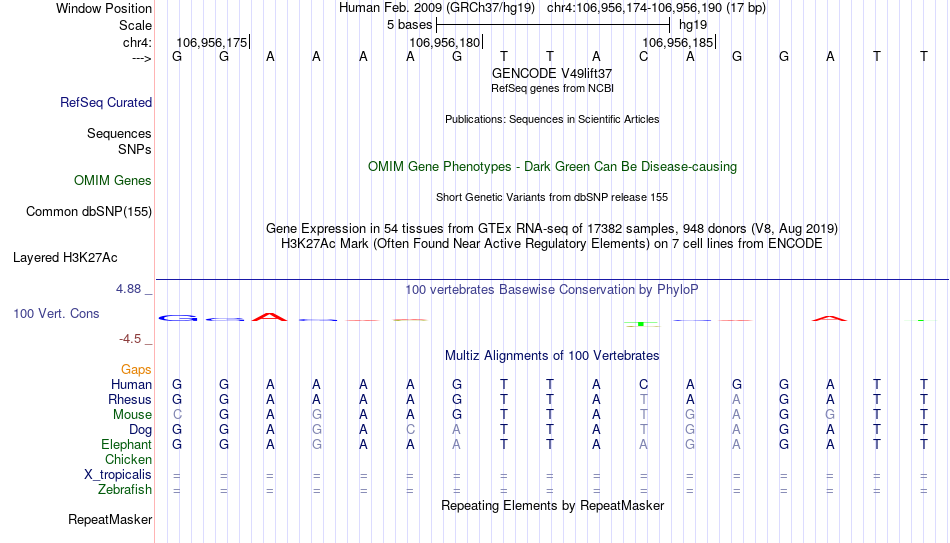The height and width of the screenshot is (543, 950).
Task: Click the 106,956,180 ruler position
Action: 445,42
